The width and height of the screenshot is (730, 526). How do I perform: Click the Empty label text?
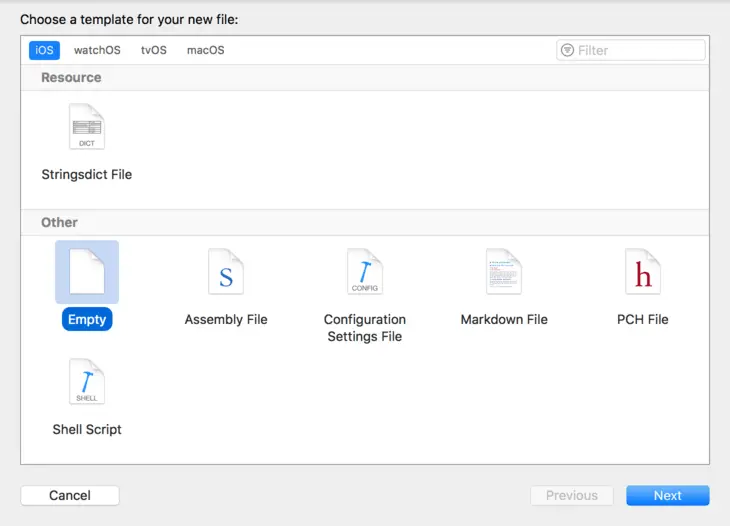86,319
